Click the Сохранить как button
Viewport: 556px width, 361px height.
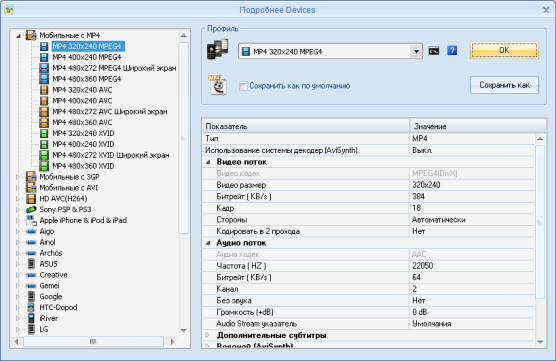(504, 85)
